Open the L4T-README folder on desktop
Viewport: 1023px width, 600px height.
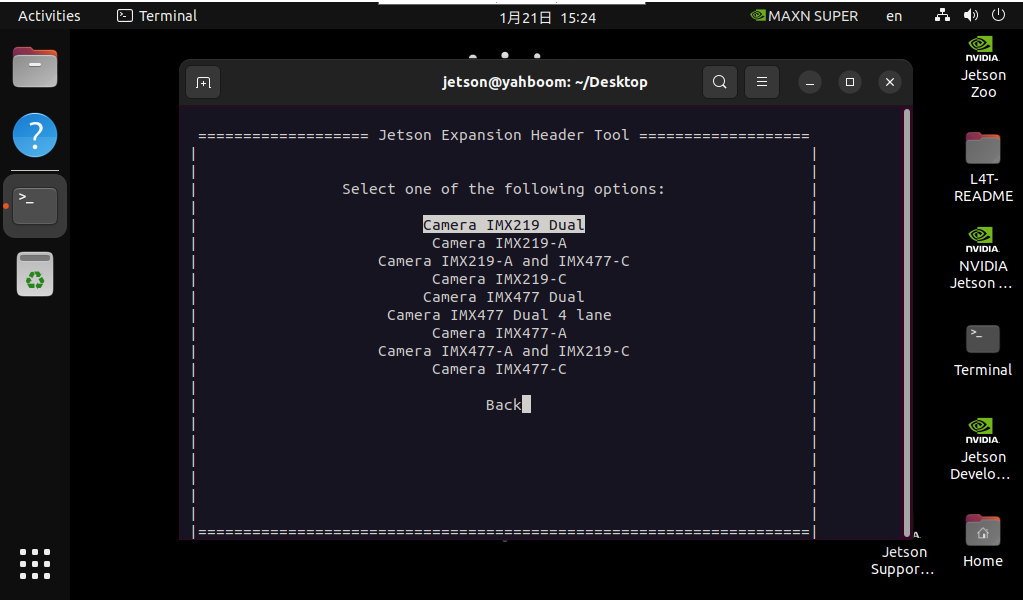(983, 168)
